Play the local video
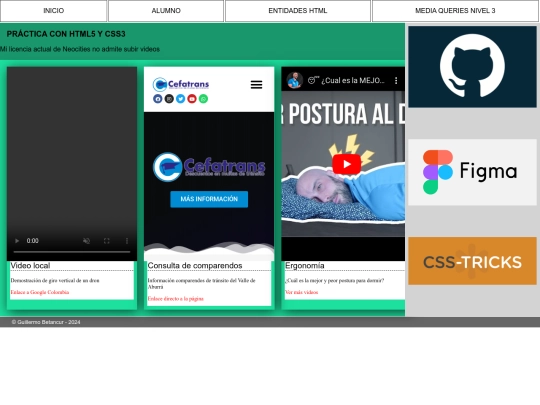Viewport: 540px width, 405px height. point(17,241)
